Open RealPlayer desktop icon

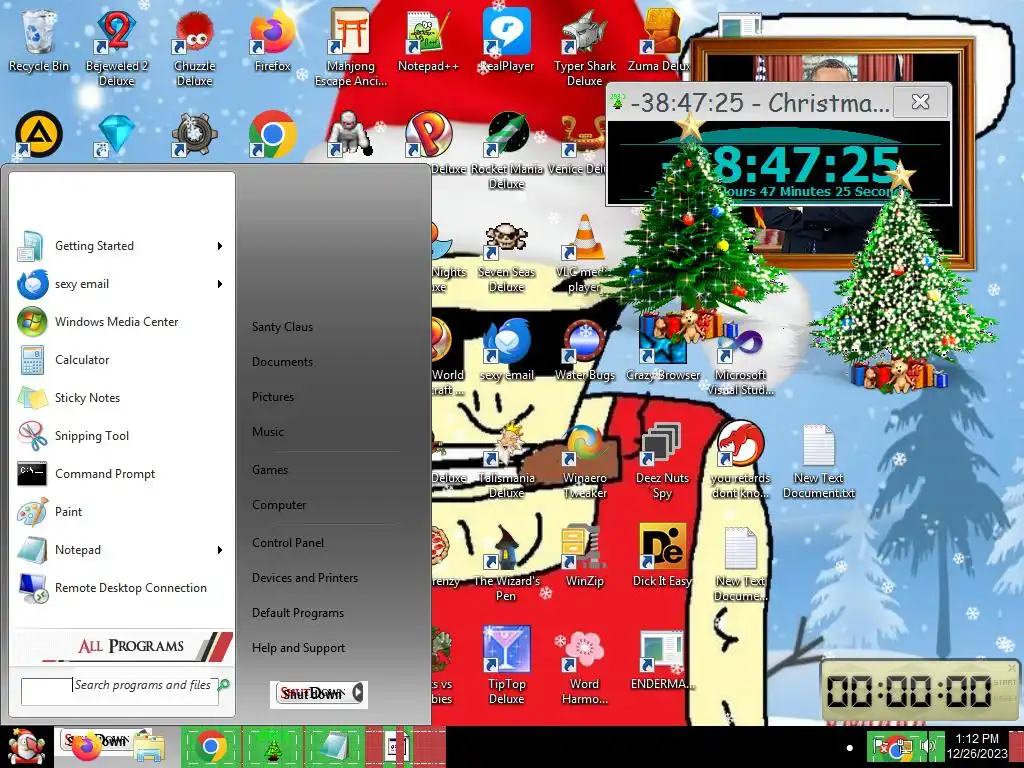[x=507, y=42]
